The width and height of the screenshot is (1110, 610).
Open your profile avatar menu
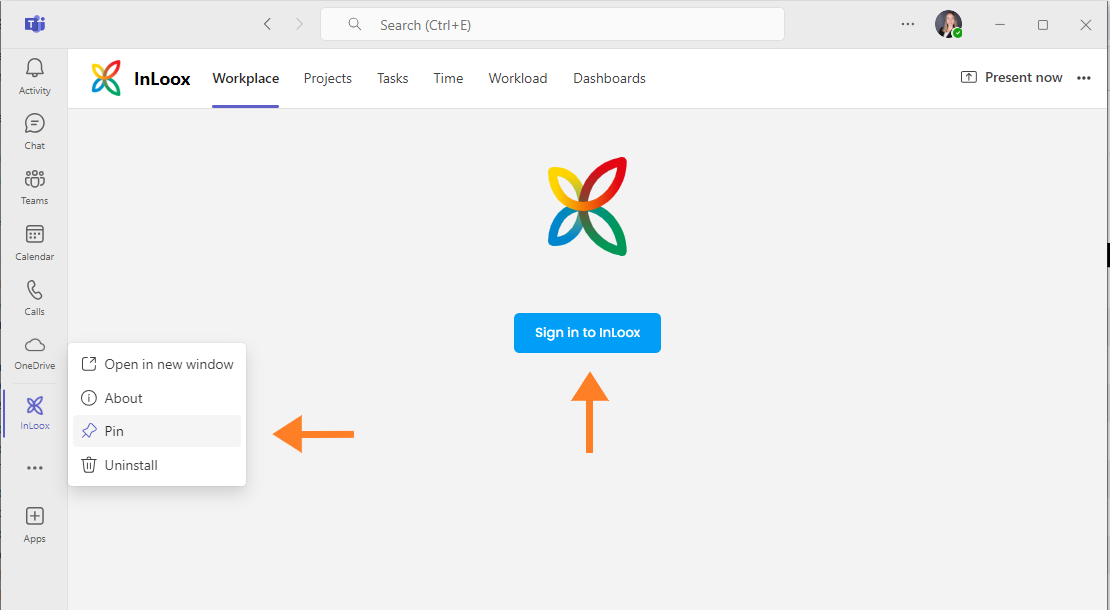click(x=948, y=24)
